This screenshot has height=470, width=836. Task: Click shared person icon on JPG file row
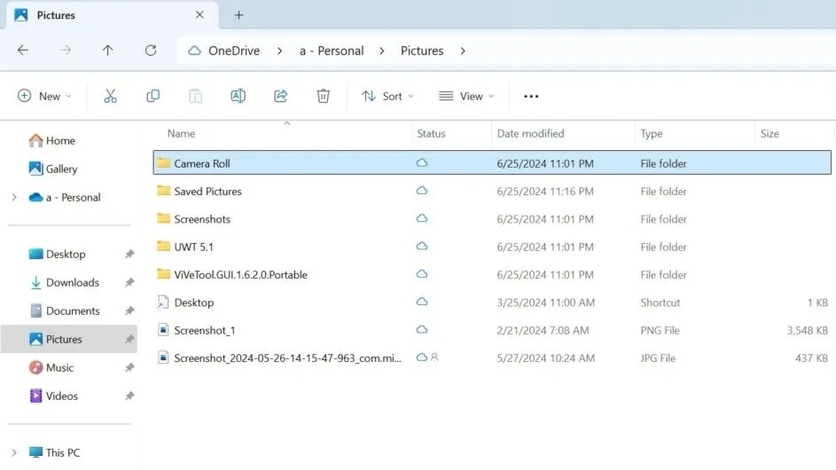point(435,358)
